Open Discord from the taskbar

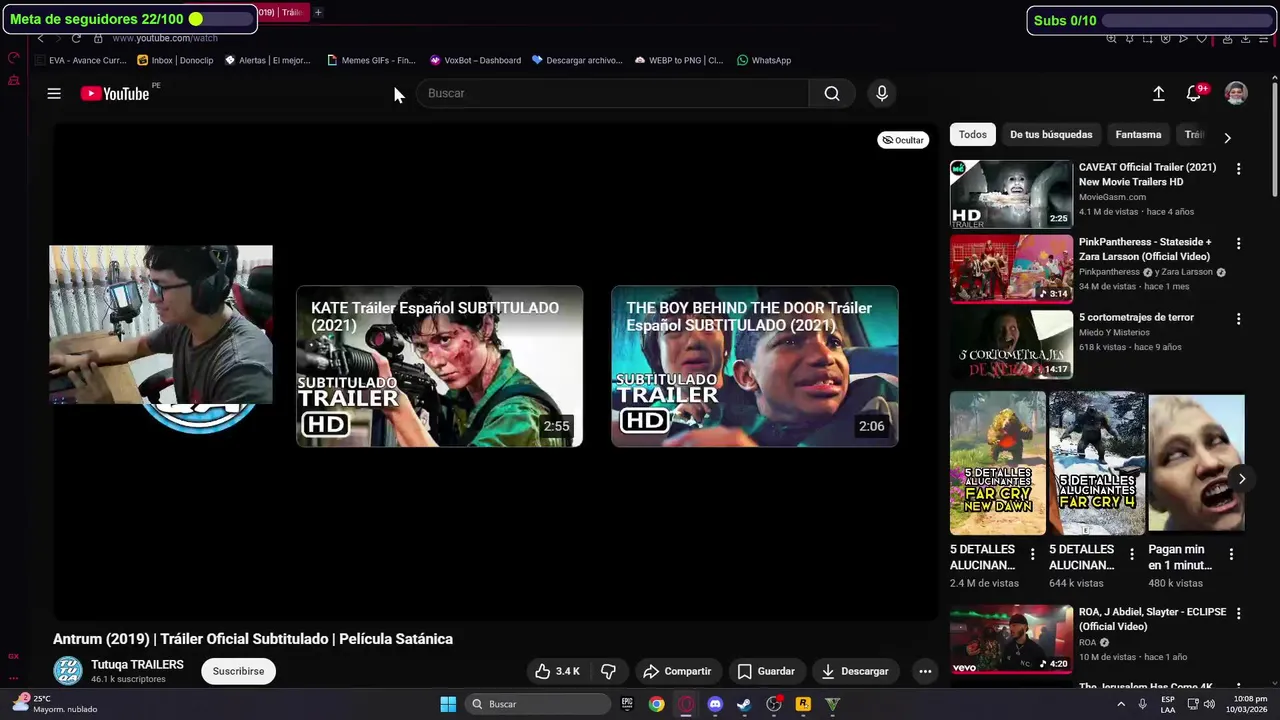point(715,704)
